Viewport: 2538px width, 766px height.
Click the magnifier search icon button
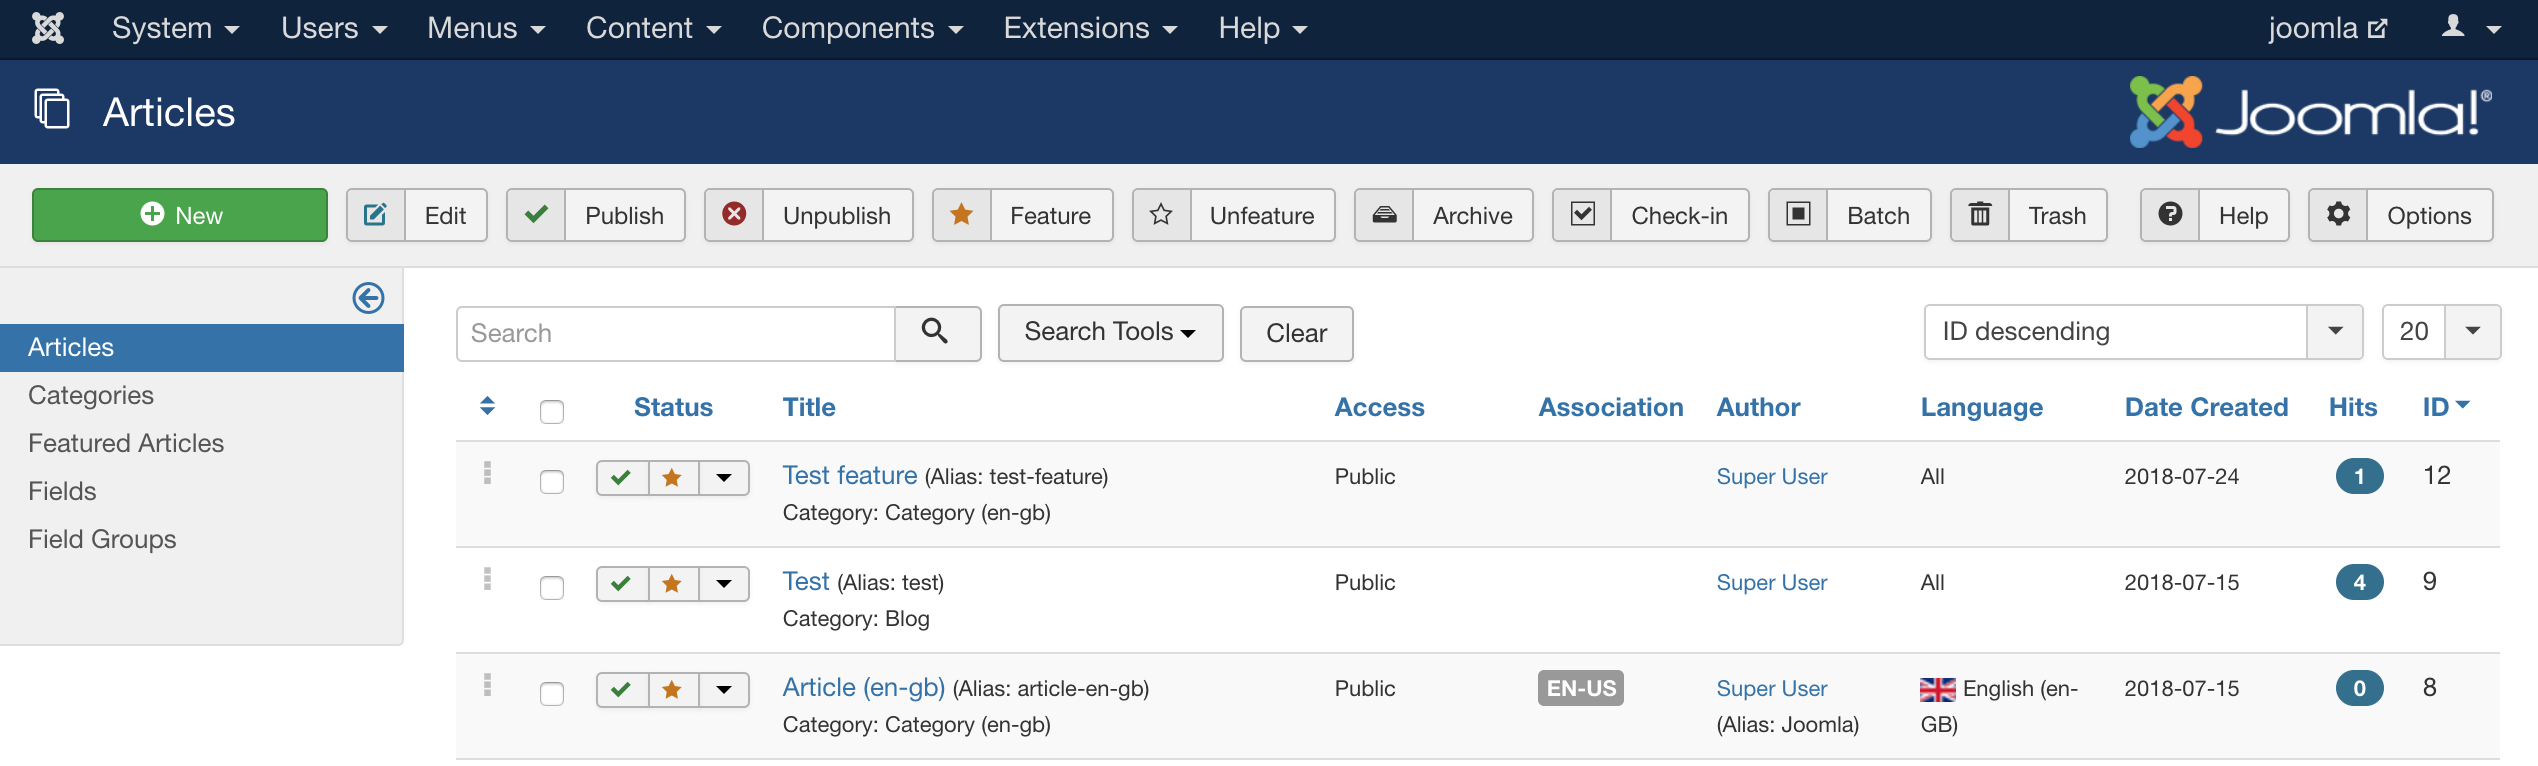[x=936, y=332]
